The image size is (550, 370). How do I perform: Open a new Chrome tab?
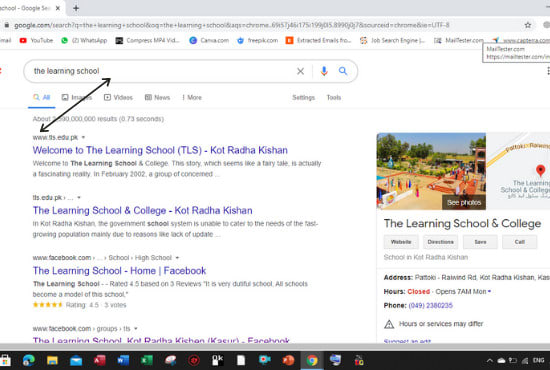point(76,8)
